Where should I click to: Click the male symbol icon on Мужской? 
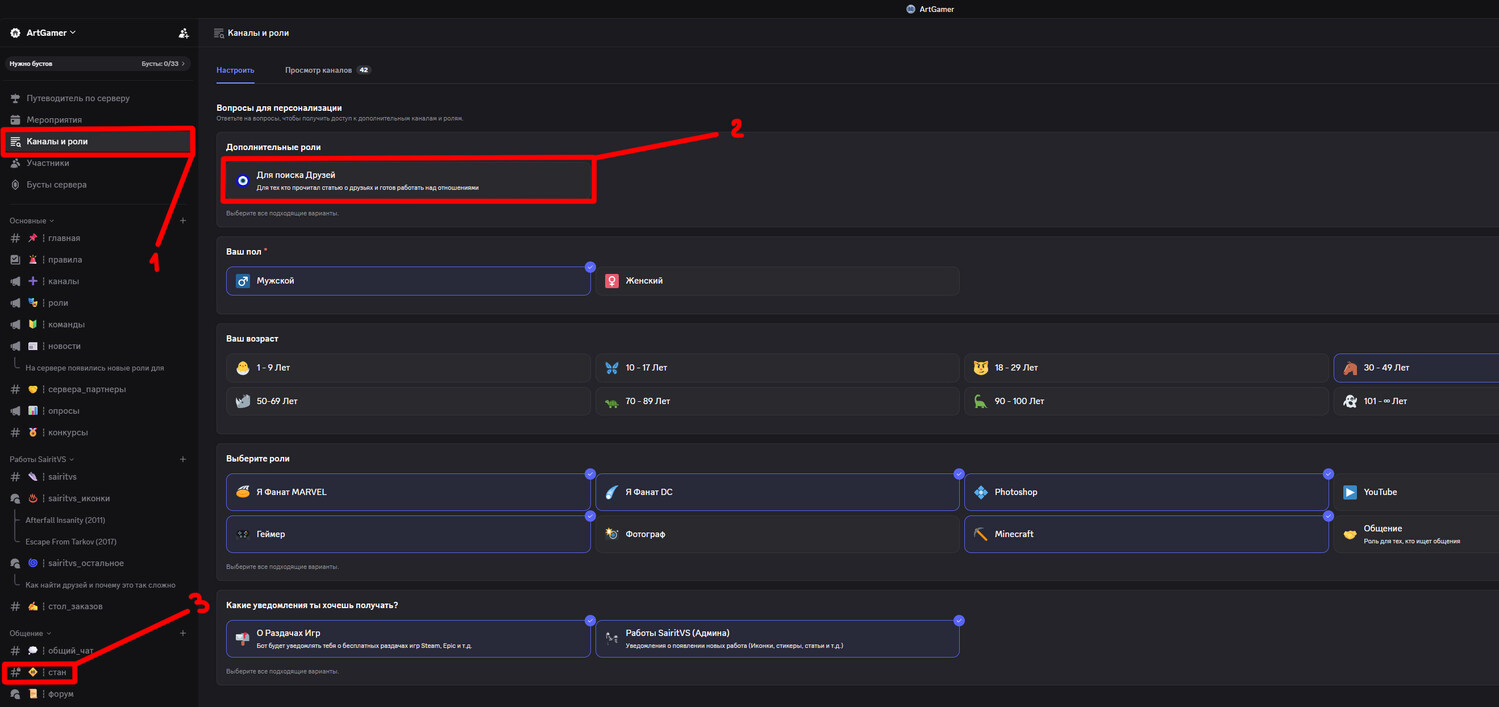(x=242, y=281)
